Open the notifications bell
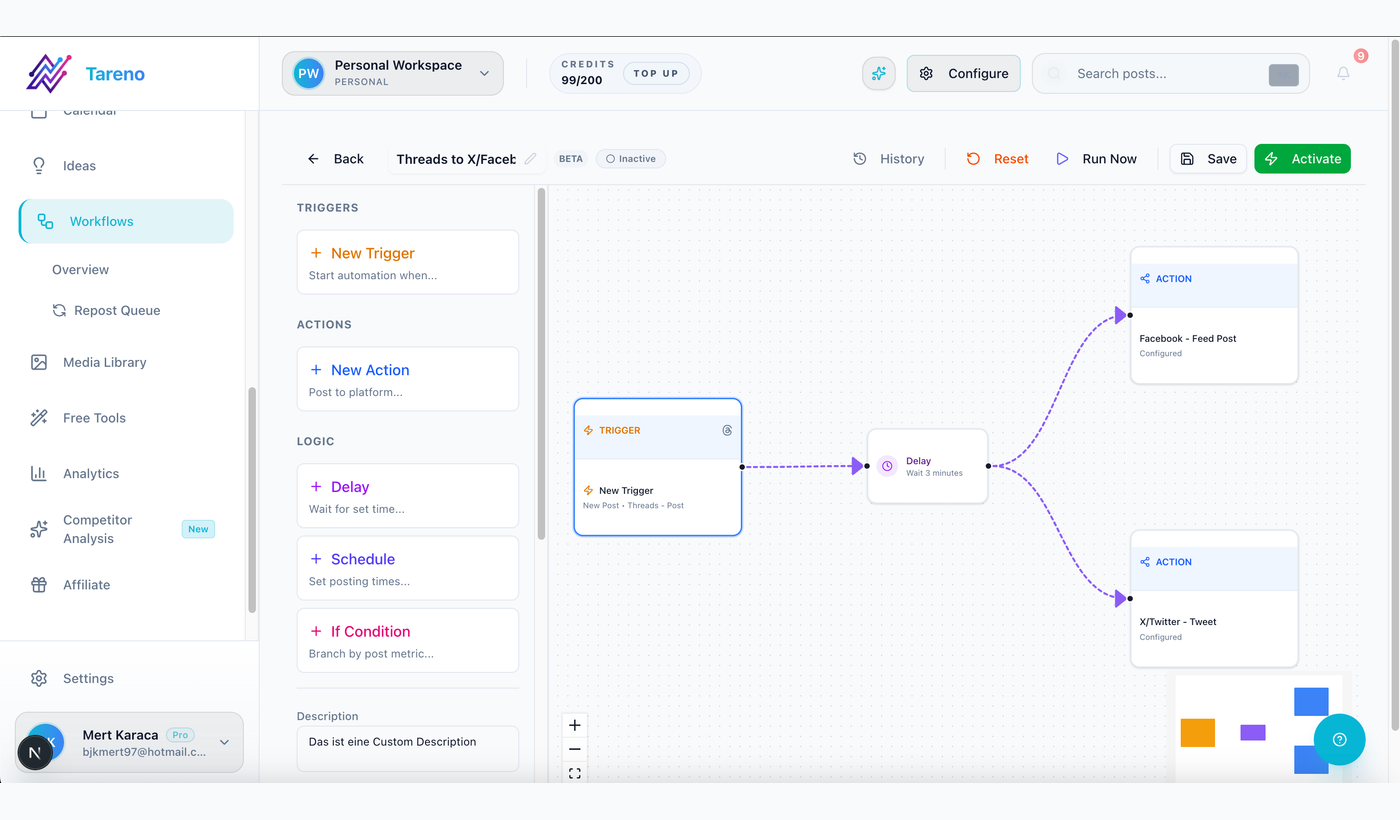 coord(1343,73)
